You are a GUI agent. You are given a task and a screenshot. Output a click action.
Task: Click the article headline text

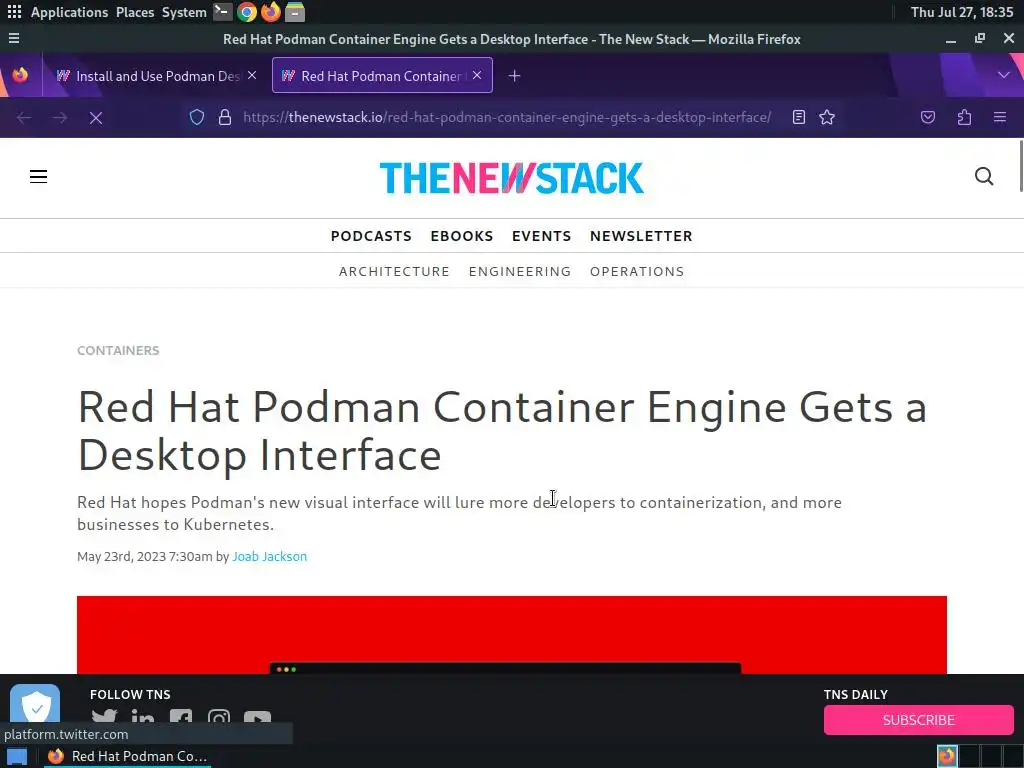coord(502,431)
